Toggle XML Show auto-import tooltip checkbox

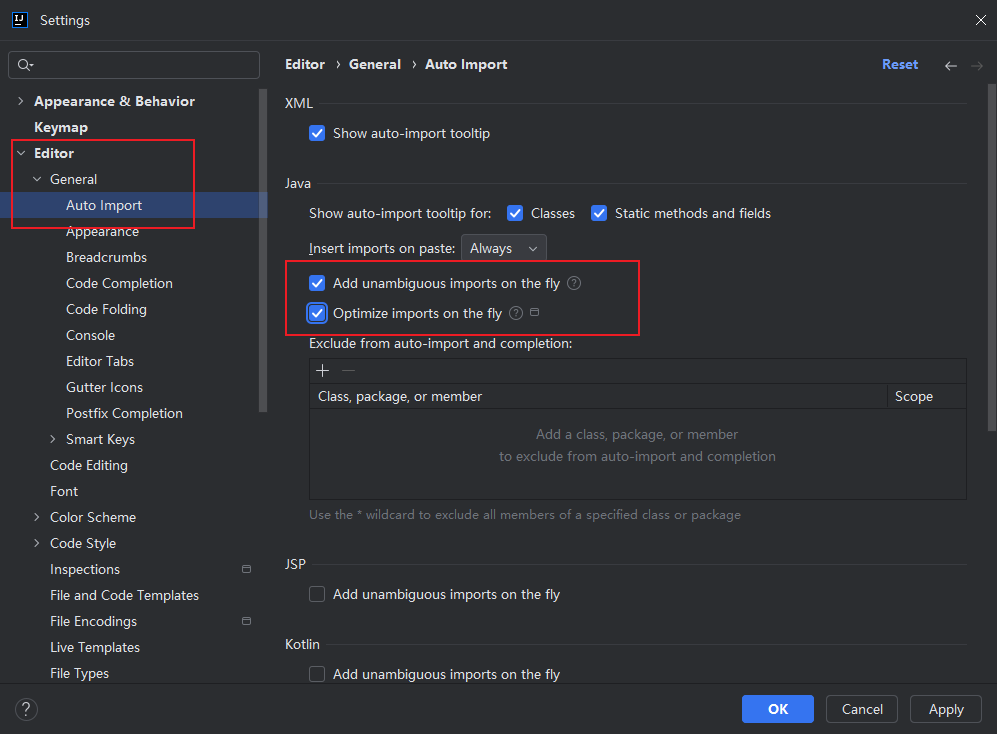pyautogui.click(x=317, y=133)
